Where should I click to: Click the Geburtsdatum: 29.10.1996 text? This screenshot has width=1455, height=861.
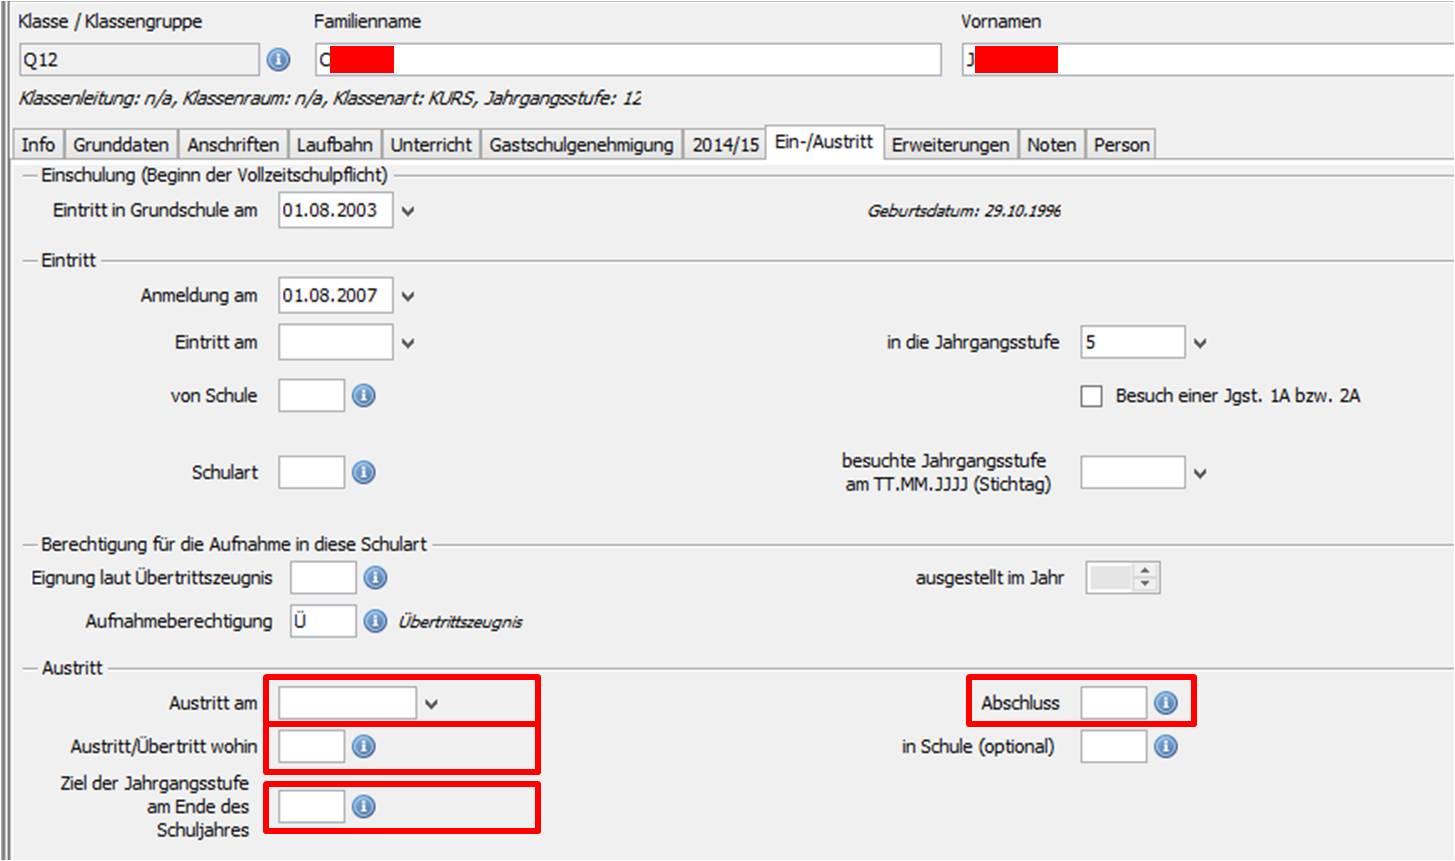(x=964, y=211)
